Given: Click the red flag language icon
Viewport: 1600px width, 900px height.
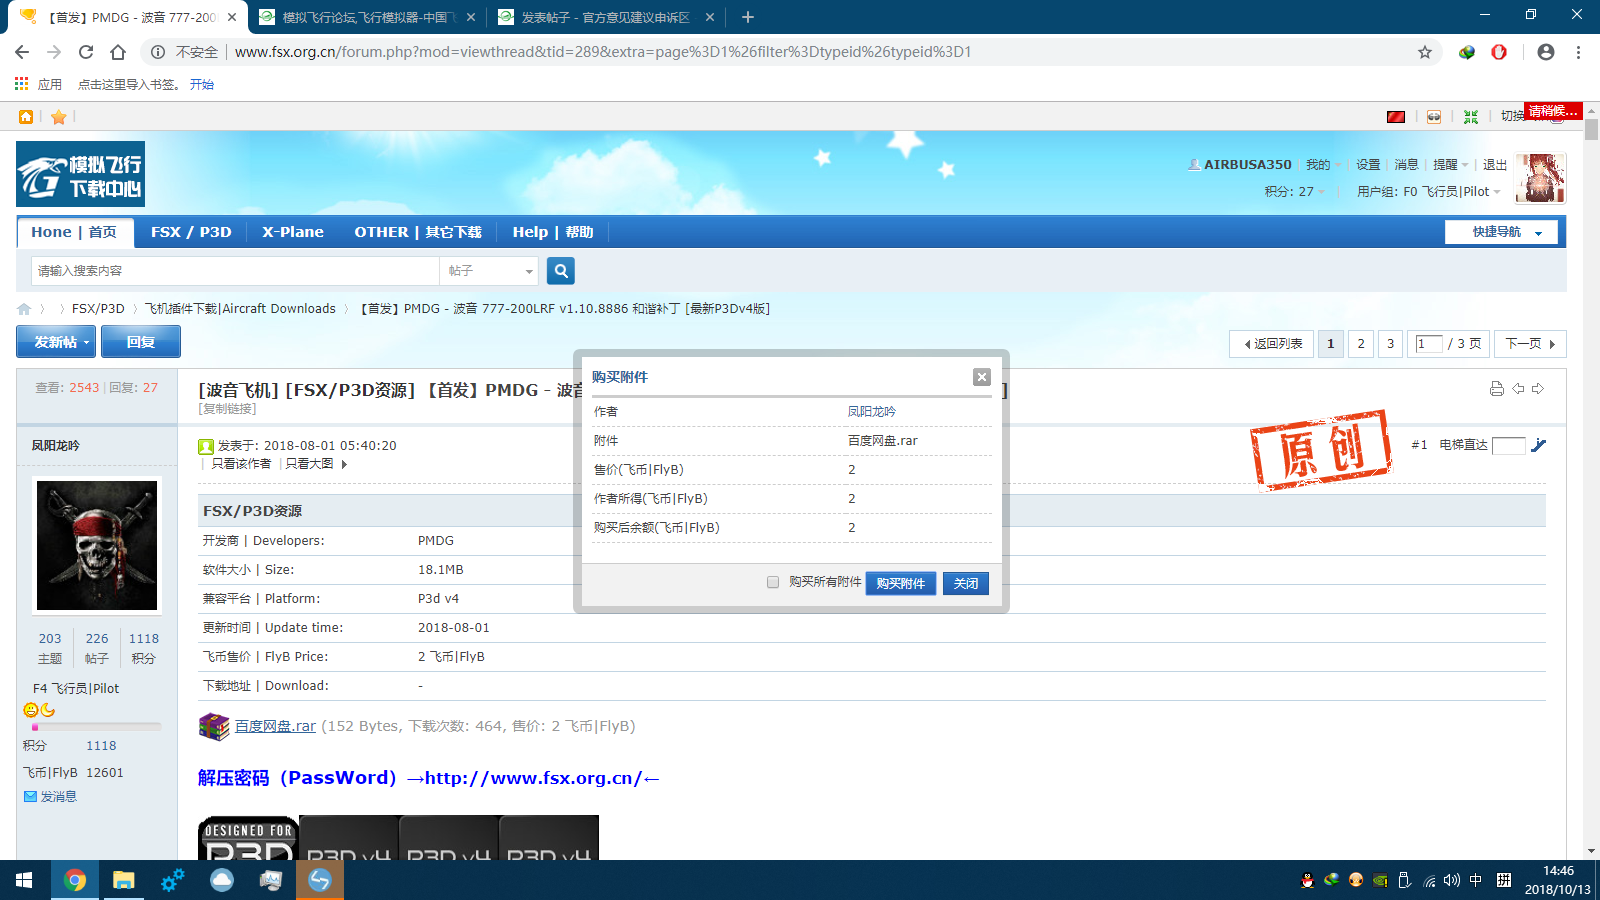Looking at the screenshot, I should (x=1396, y=117).
